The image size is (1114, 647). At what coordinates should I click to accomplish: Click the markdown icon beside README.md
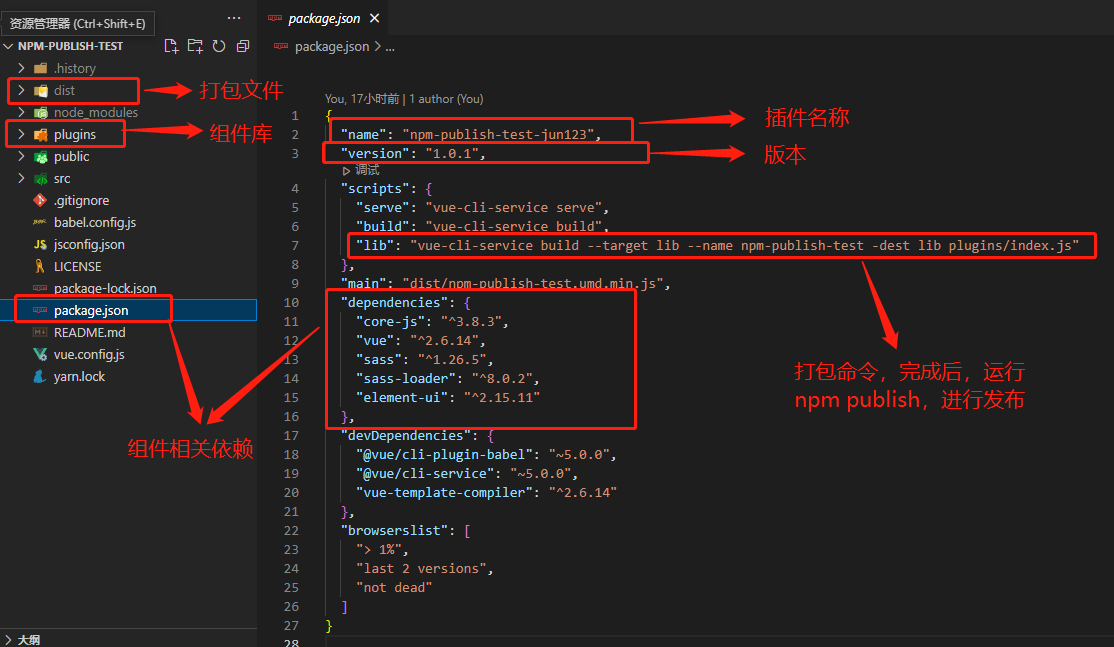pos(40,332)
